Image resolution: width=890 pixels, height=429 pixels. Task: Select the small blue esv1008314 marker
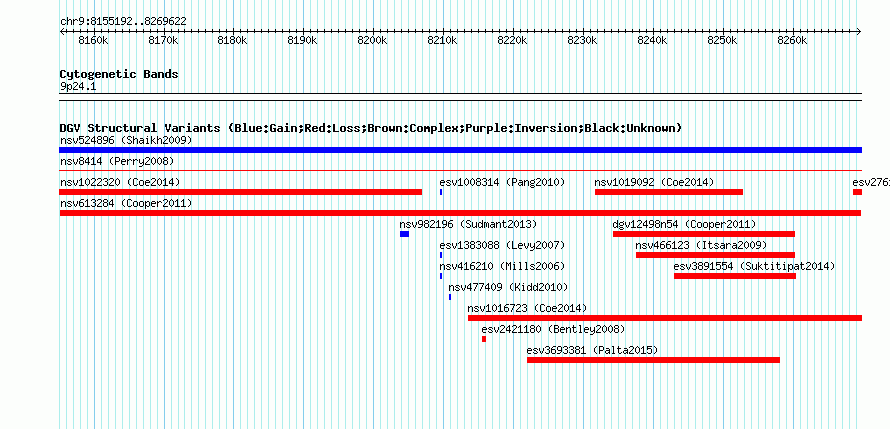pos(441,192)
